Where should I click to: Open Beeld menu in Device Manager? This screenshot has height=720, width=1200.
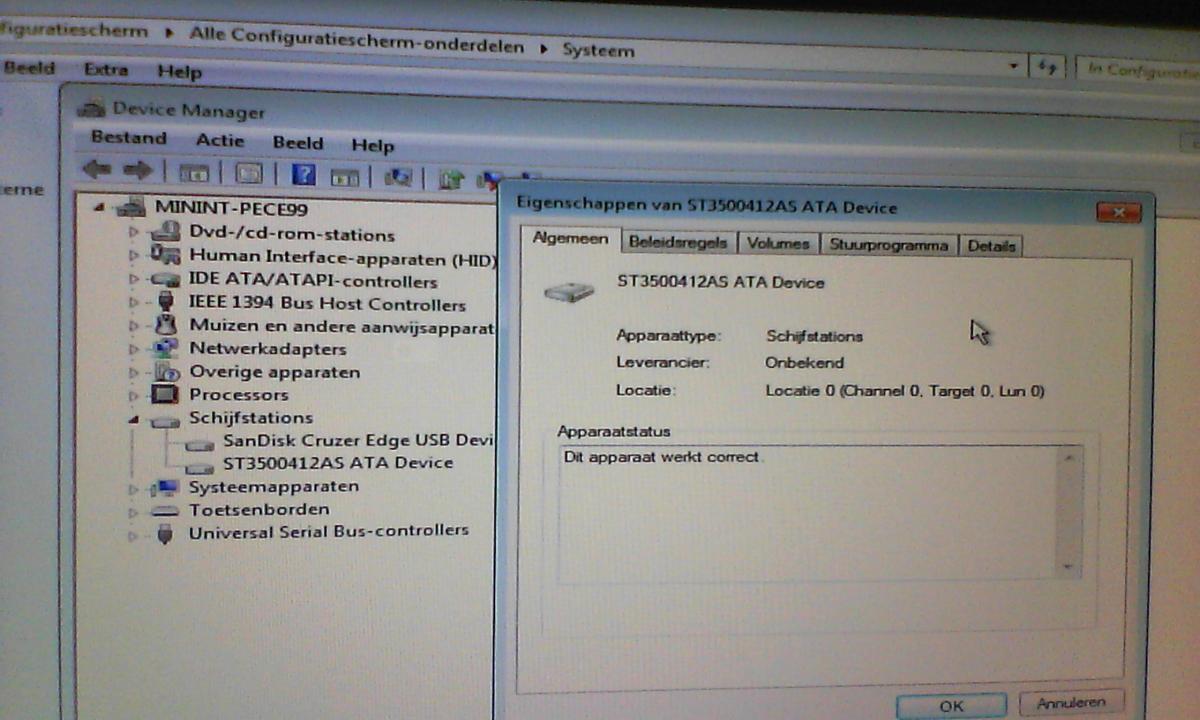(x=298, y=142)
